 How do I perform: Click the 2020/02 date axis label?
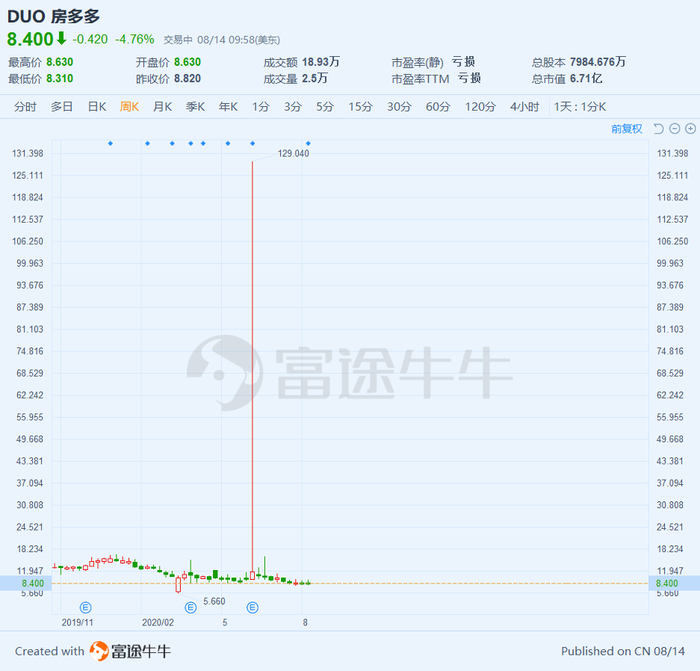tap(158, 622)
